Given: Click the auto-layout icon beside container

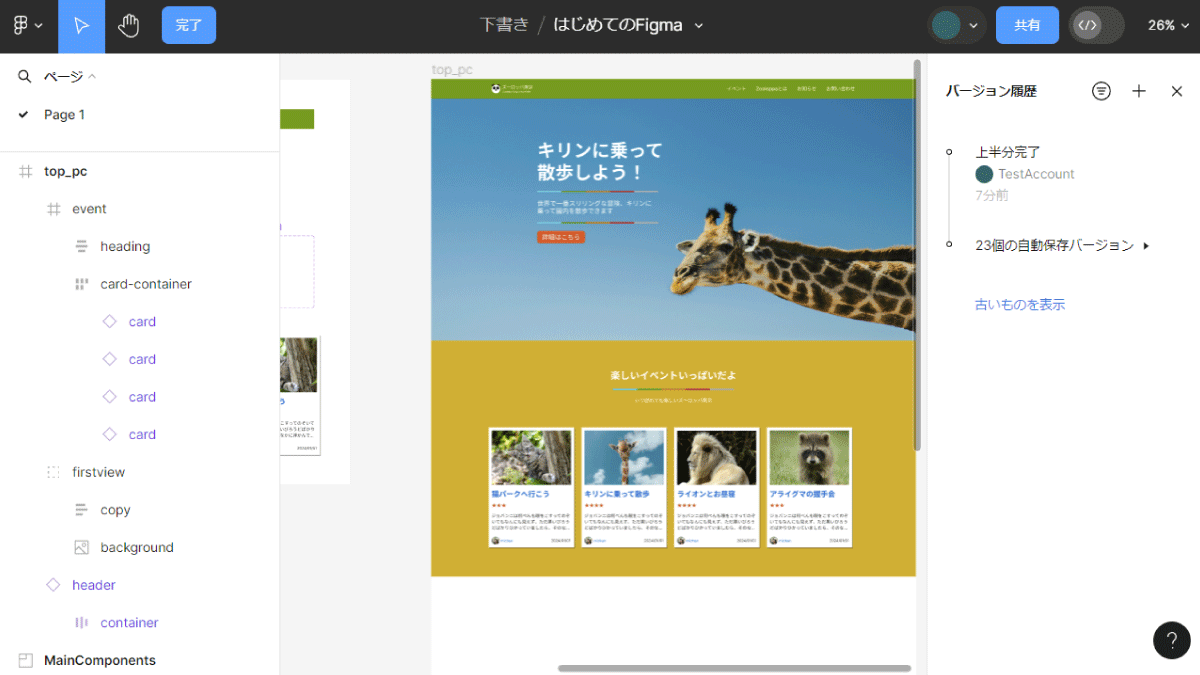Looking at the screenshot, I should coord(81,622).
